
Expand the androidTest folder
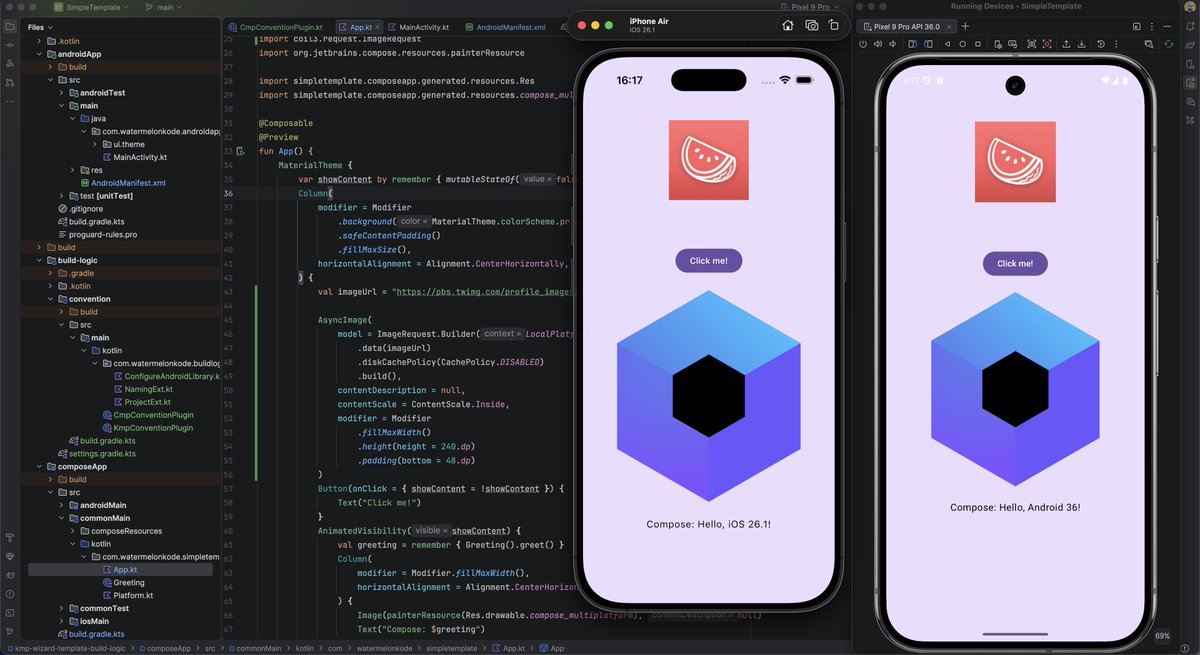61,92
